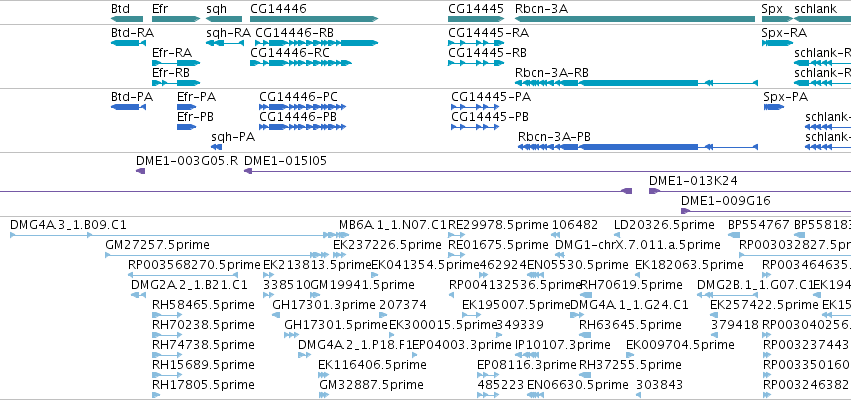Select the 'MB6A.1_1.N07.C1' EST label
This screenshot has width=851, height=400.
pyautogui.click(x=392, y=226)
